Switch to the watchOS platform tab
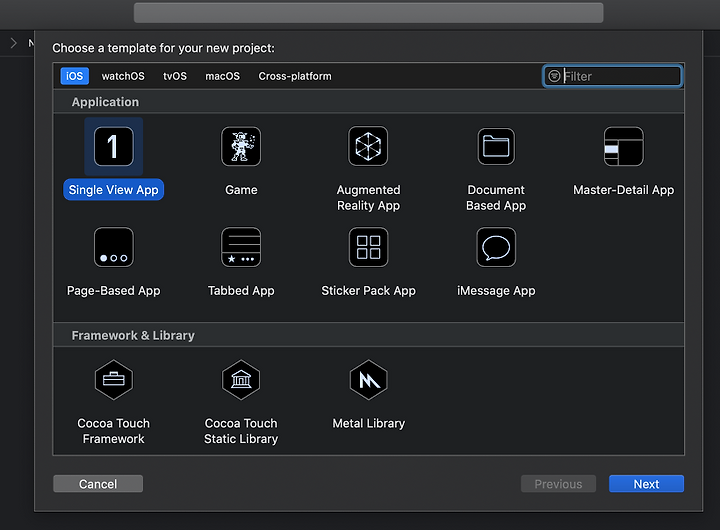Viewport: 720px width, 530px height. coord(123,76)
